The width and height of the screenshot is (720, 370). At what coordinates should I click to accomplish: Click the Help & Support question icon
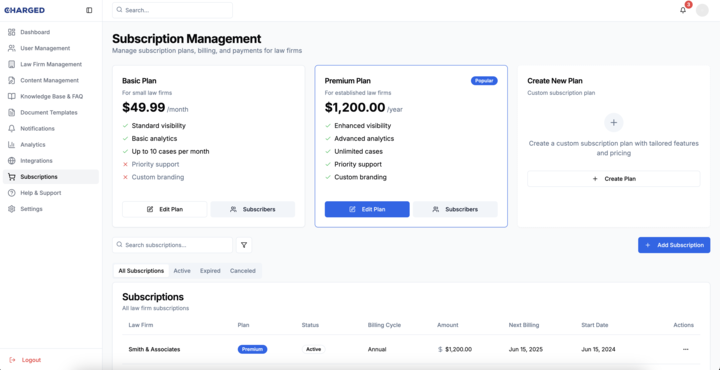[x=11, y=193]
